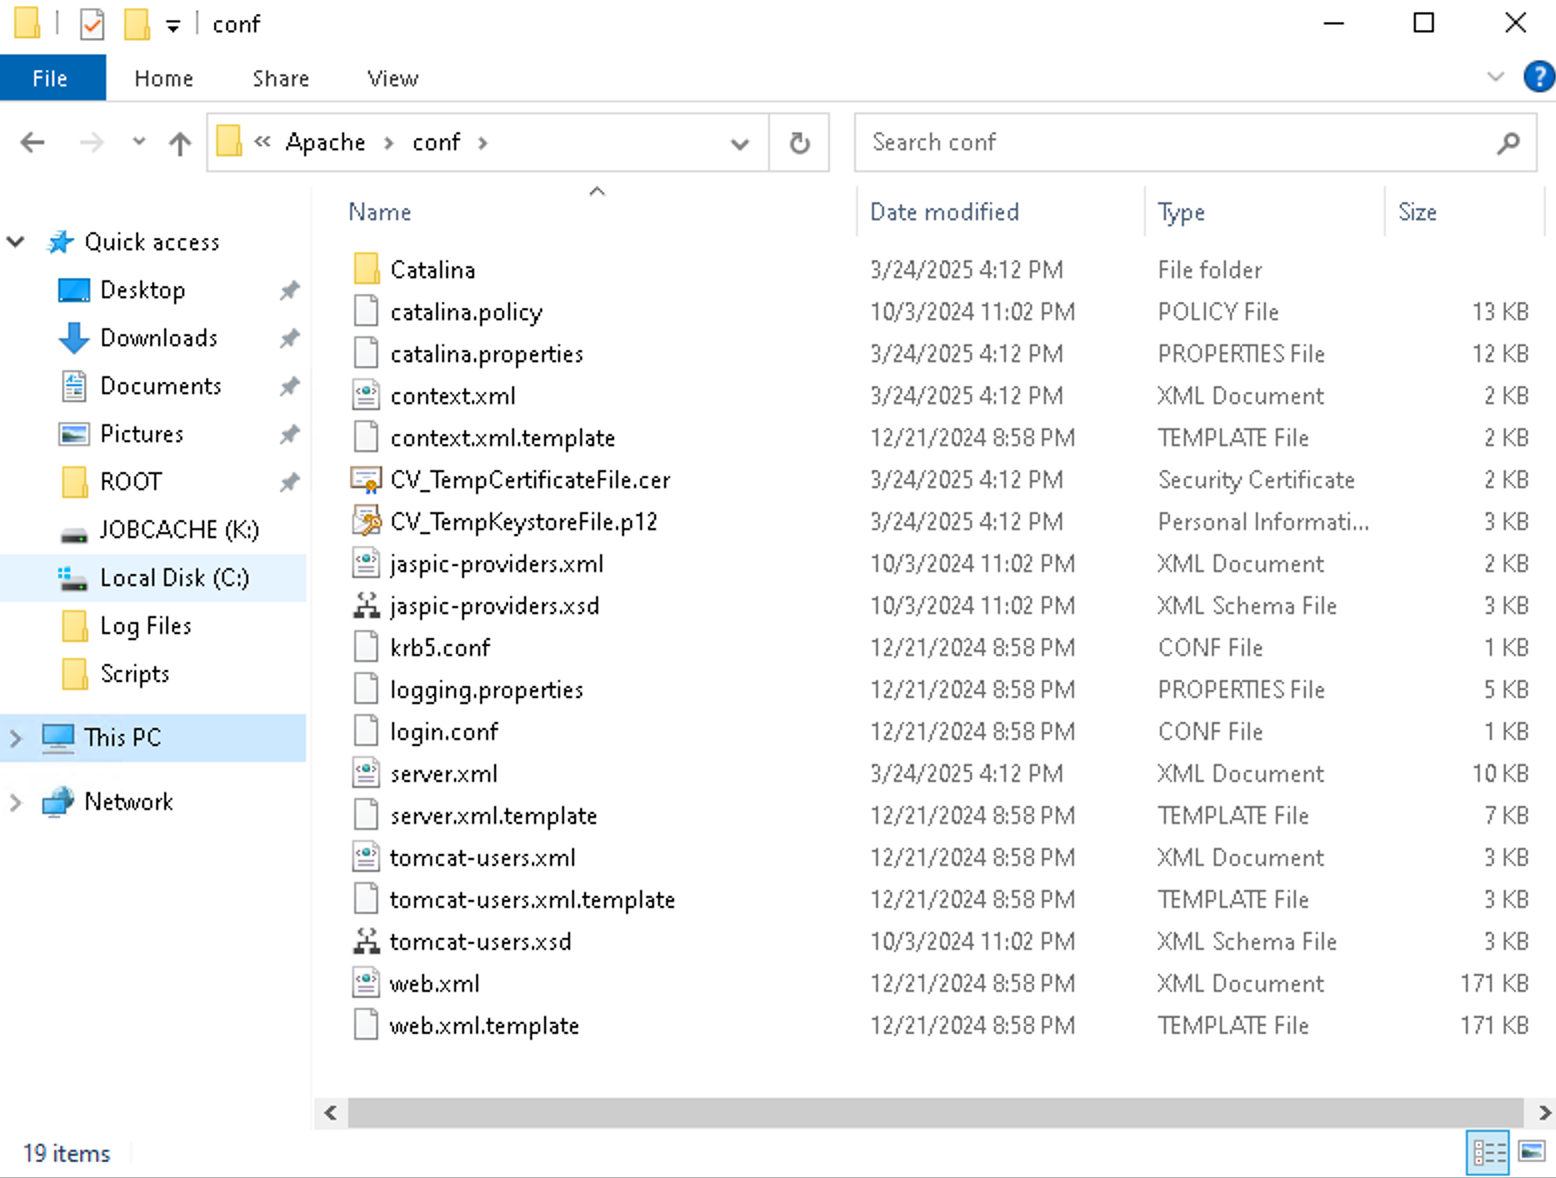Select the catalina.policy file
The image size is (1556, 1178).
pos(466,312)
